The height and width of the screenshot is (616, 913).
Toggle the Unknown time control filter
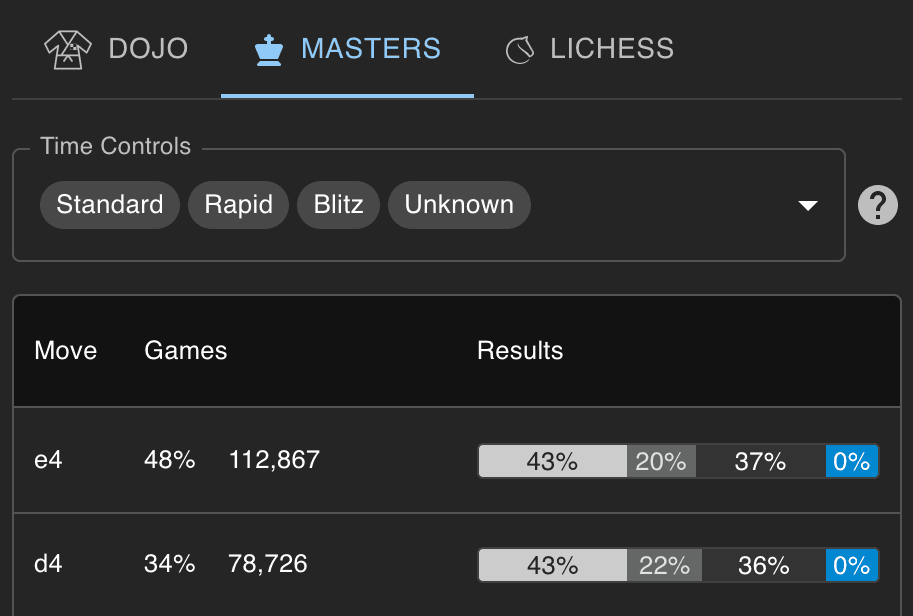pyautogui.click(x=459, y=204)
